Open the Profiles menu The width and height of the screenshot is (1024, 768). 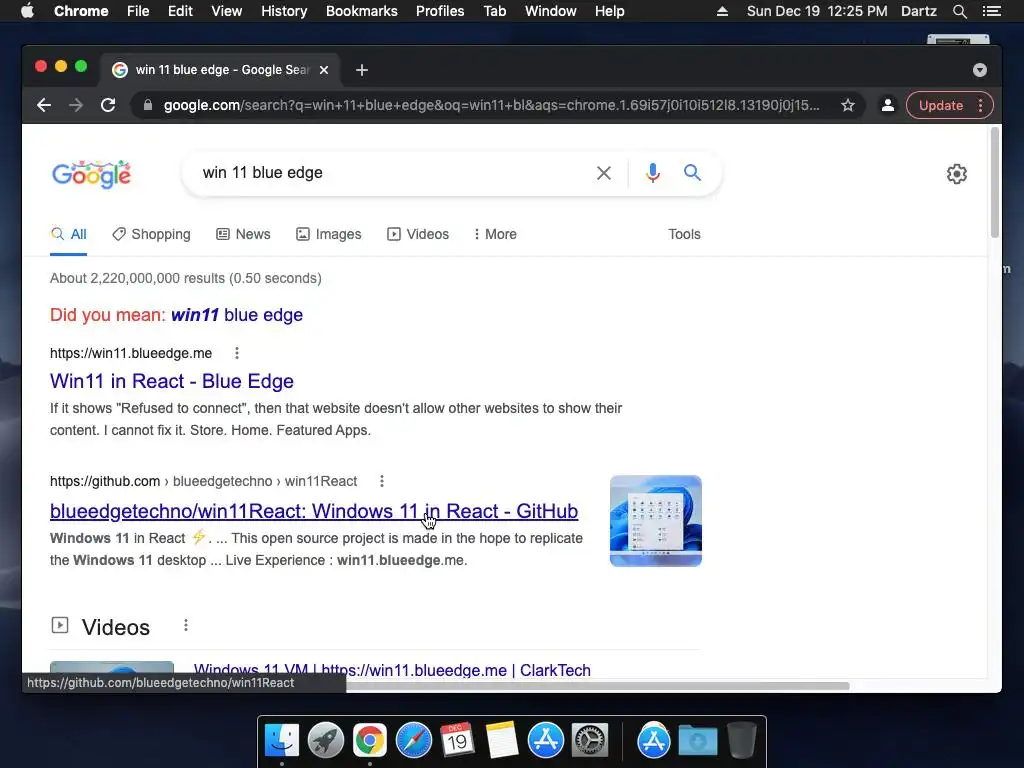point(440,11)
